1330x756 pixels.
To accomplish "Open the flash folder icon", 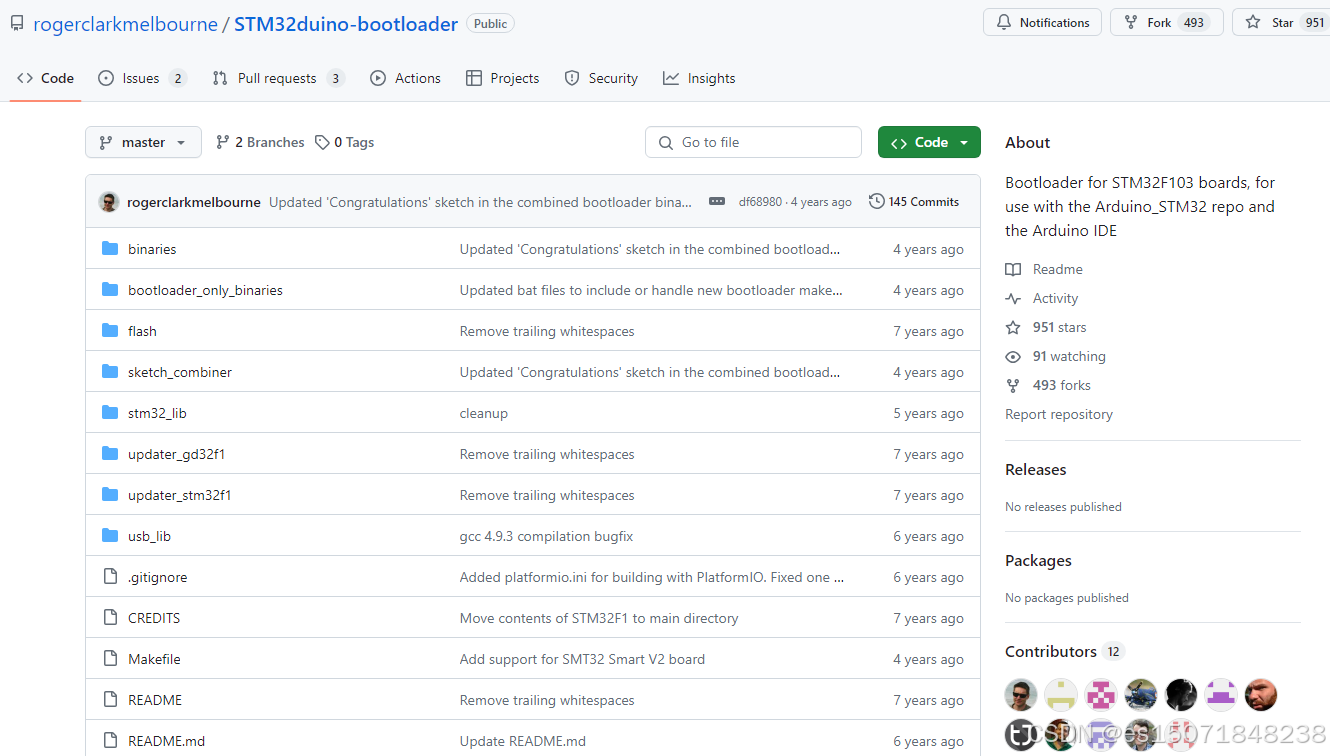I will (x=110, y=331).
